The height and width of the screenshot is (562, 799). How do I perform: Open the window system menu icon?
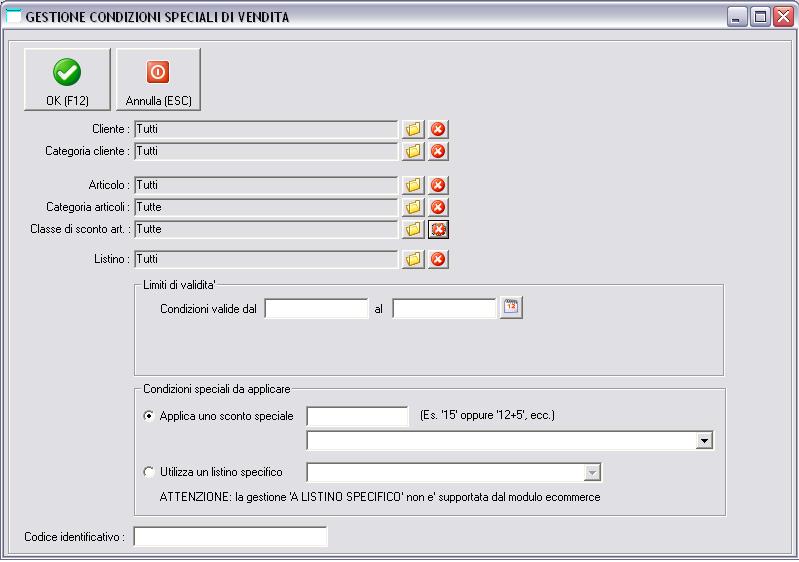[x=13, y=16]
